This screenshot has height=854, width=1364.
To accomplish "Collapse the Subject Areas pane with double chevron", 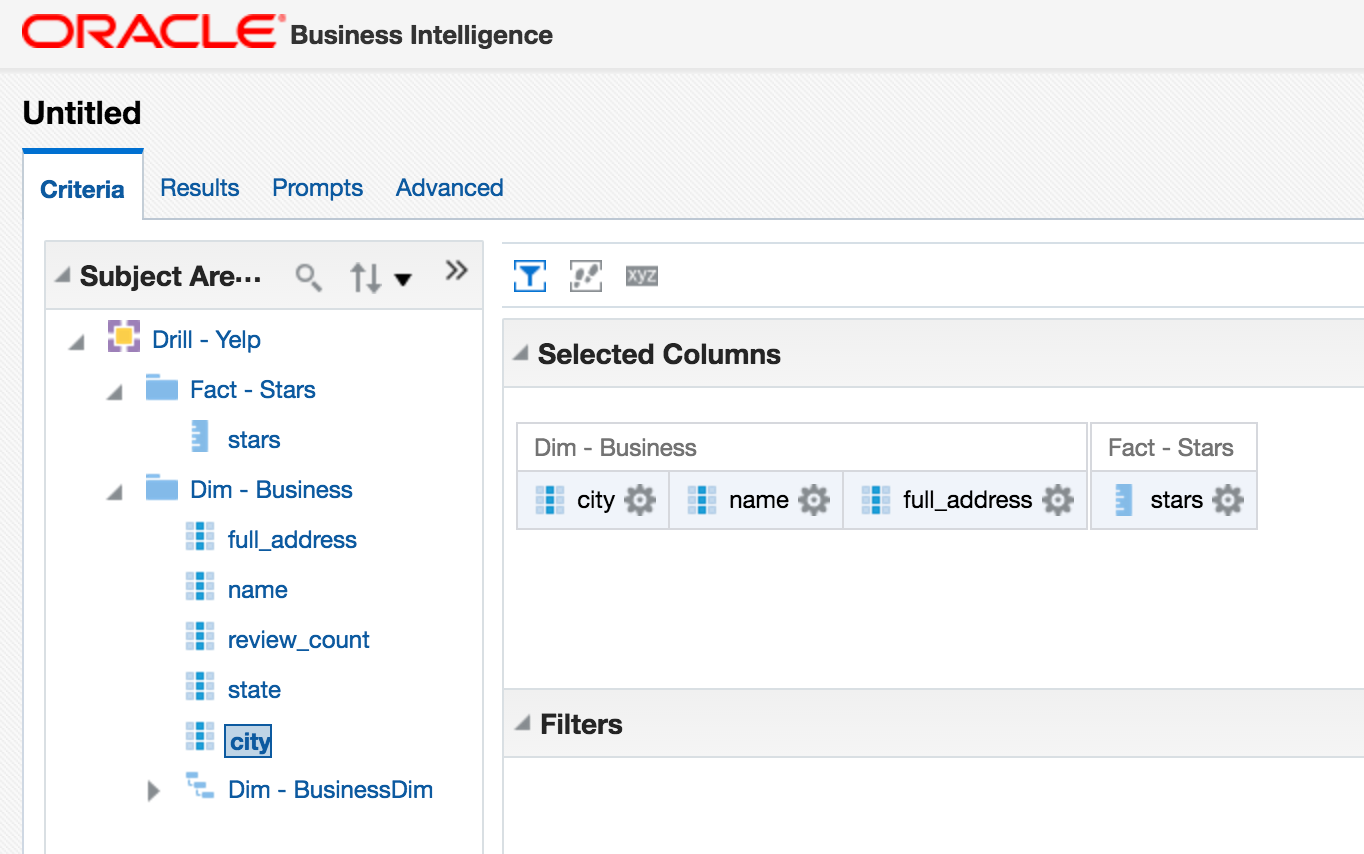I will click(456, 270).
